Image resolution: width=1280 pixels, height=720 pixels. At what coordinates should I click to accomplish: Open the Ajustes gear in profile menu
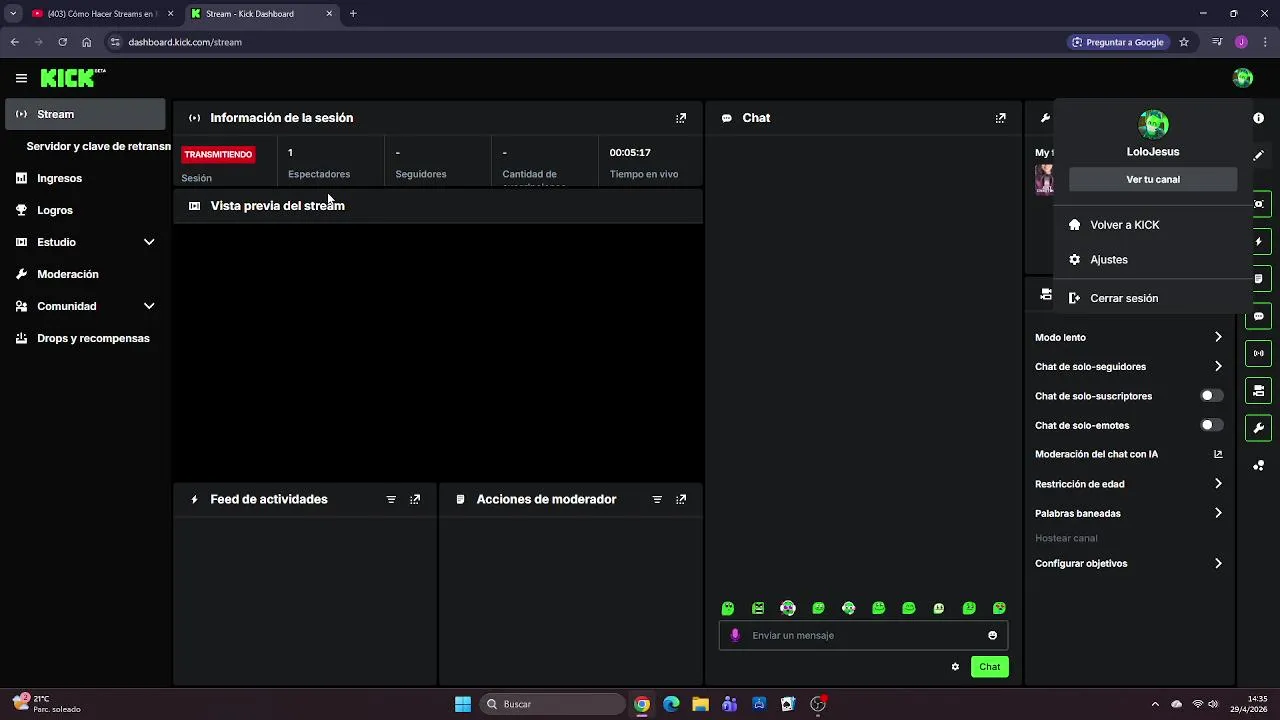point(1074,260)
